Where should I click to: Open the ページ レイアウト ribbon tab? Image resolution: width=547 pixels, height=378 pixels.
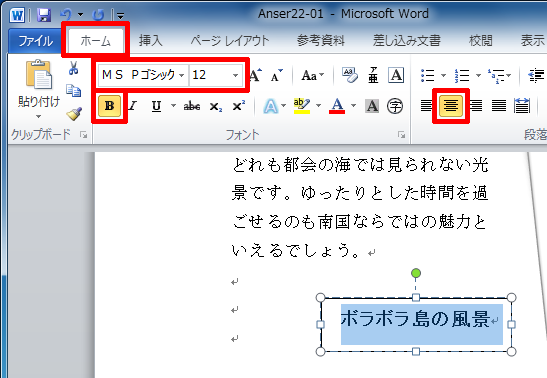pos(230,40)
